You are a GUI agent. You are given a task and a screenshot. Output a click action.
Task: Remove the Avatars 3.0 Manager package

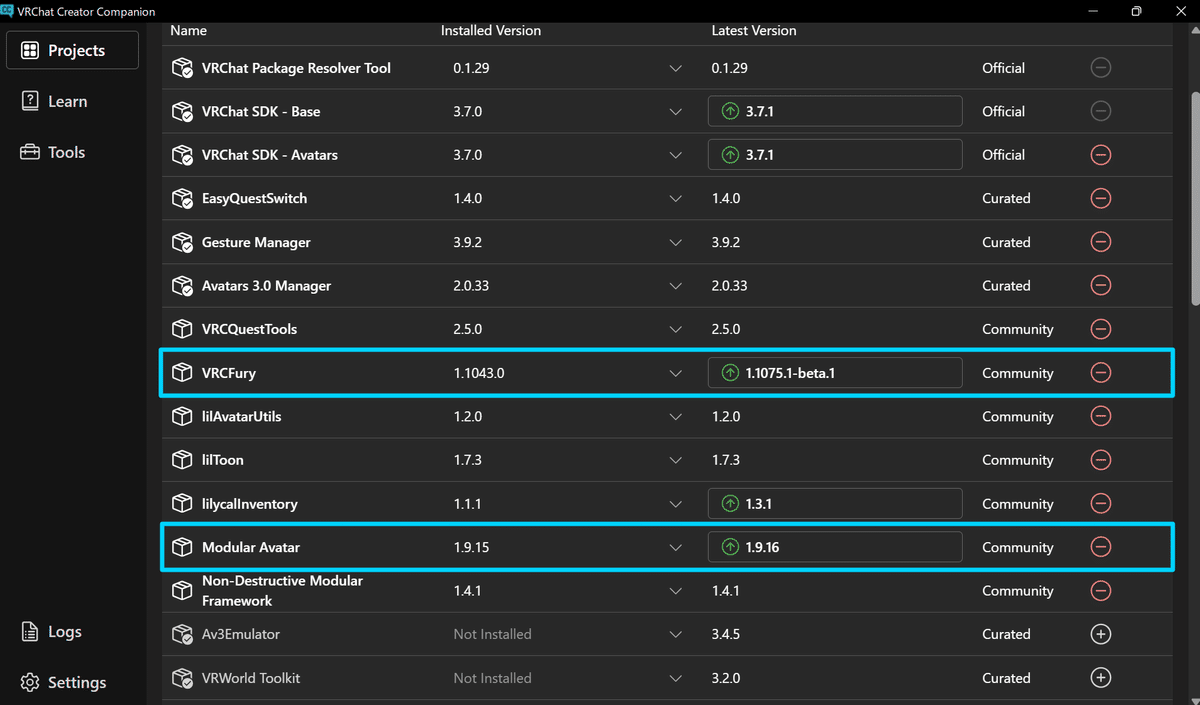pyautogui.click(x=1100, y=285)
